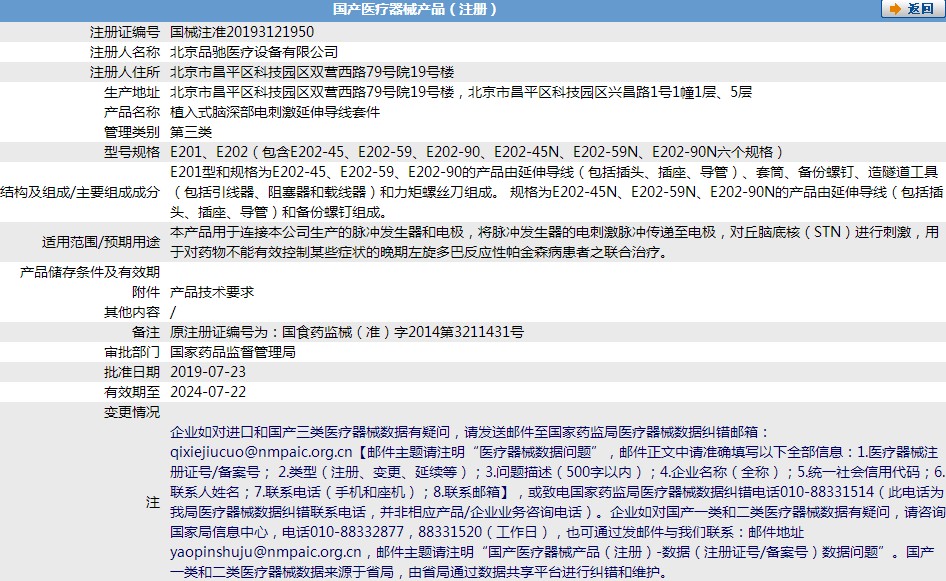Click the 注 label beside the notice
946x581 pixels.
pyautogui.click(x=153, y=502)
